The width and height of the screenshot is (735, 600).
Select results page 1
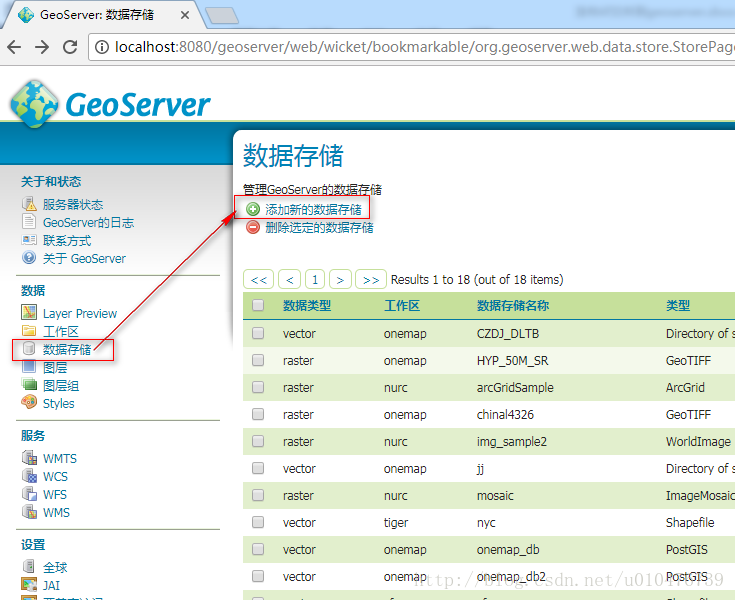315,279
